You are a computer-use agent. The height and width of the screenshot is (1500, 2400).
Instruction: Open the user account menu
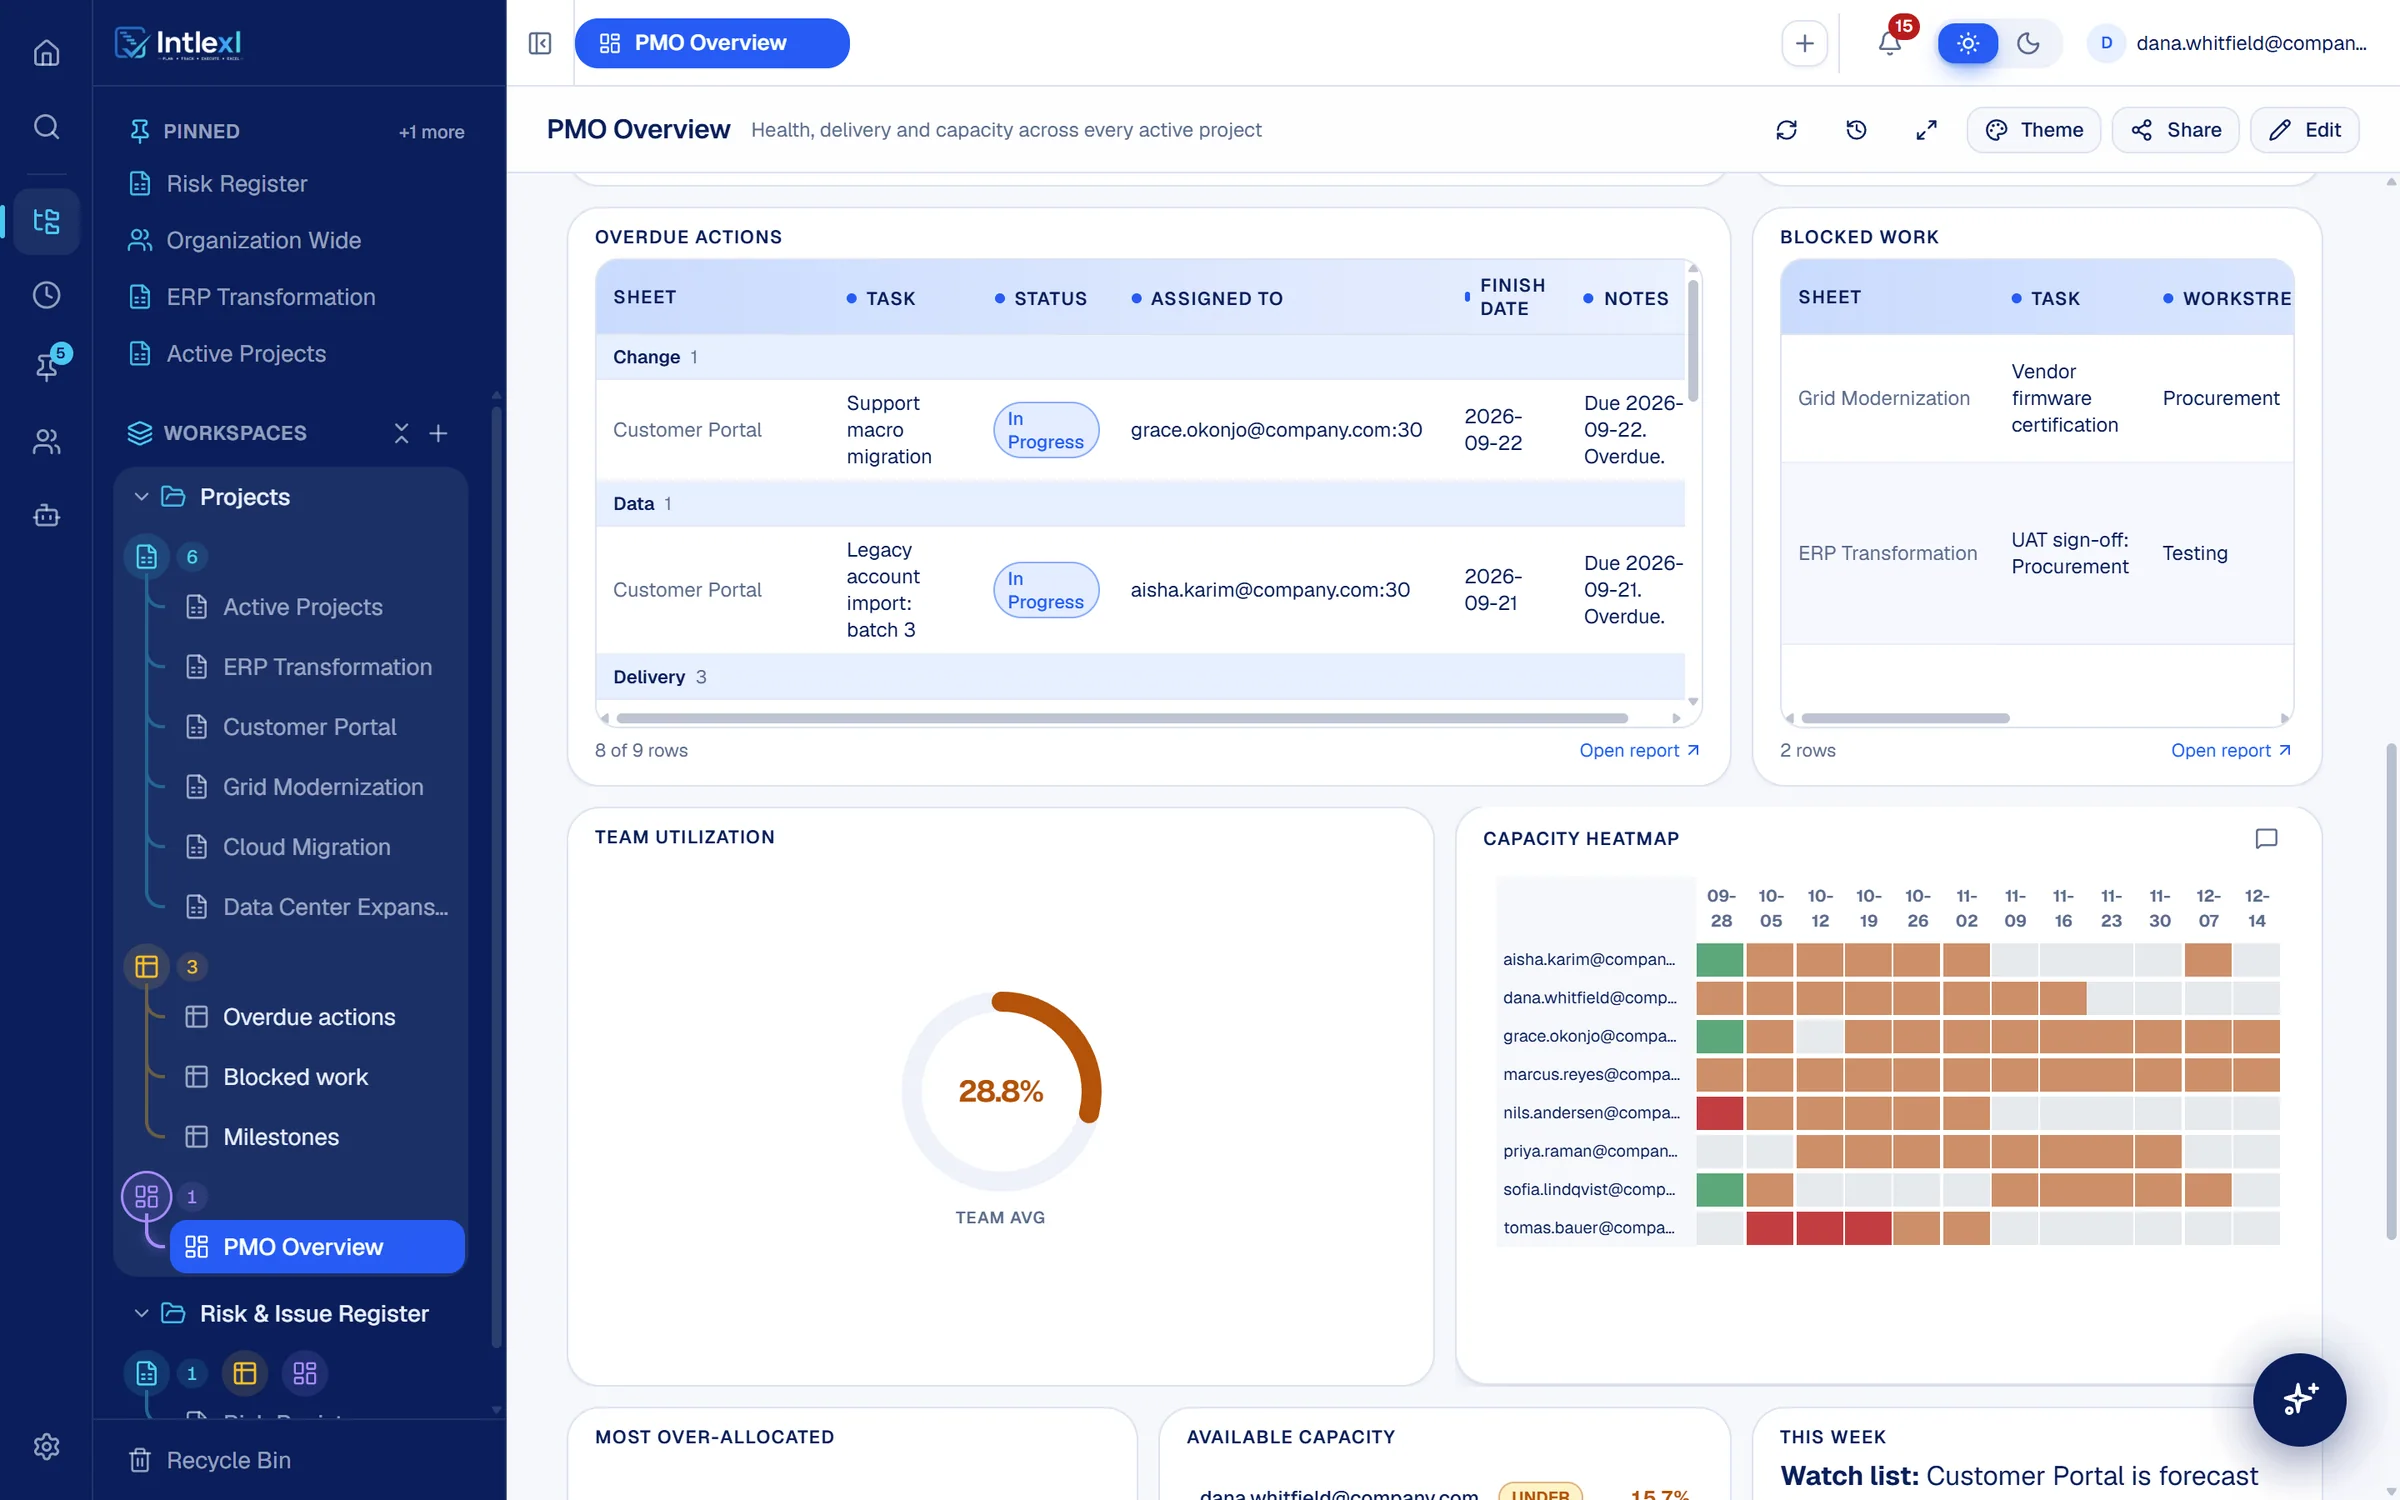[x=2228, y=43]
